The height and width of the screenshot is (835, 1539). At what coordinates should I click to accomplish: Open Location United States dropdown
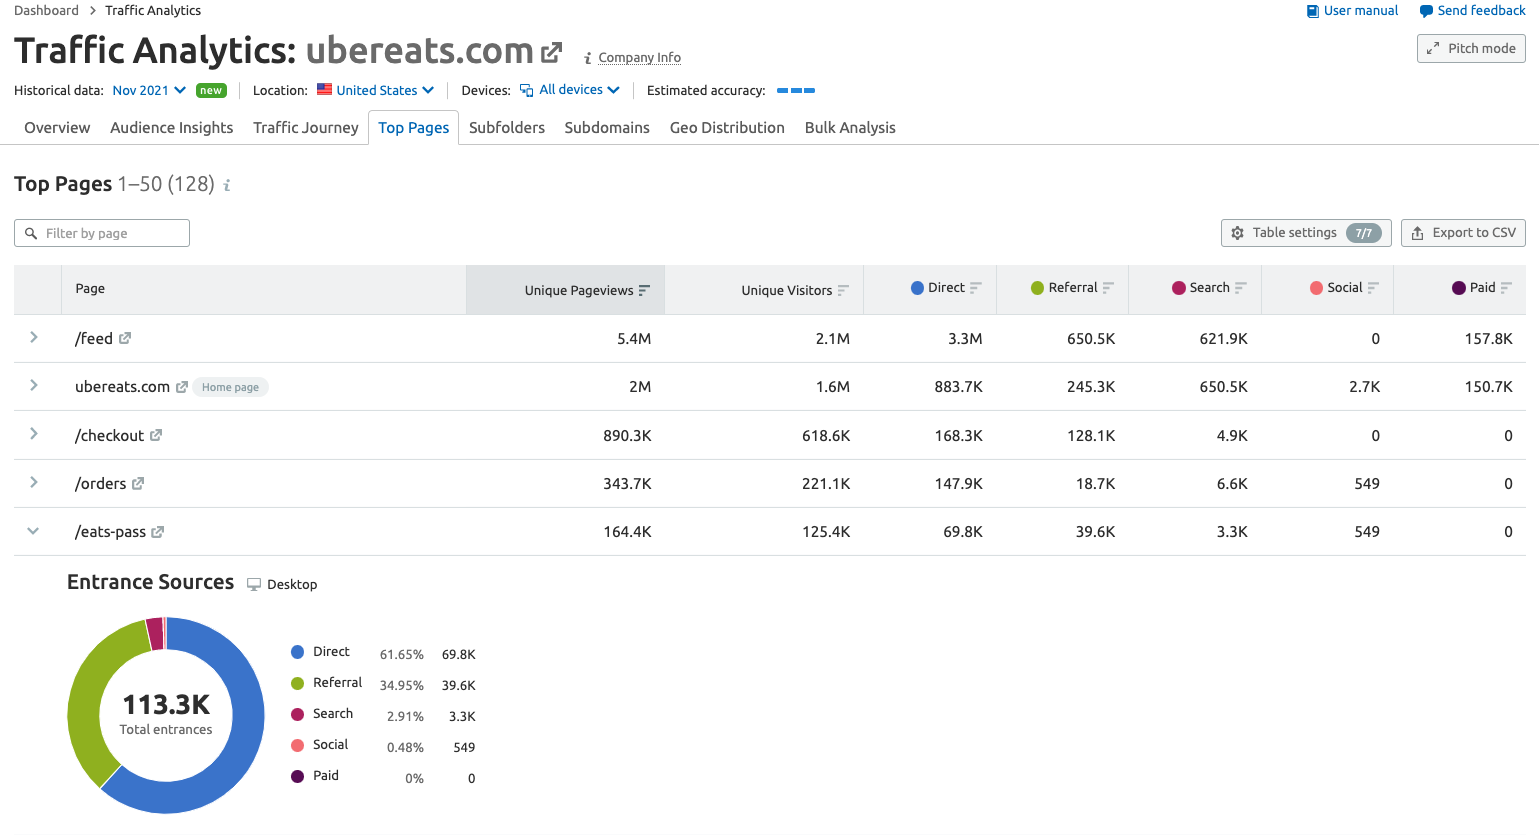[x=375, y=90]
